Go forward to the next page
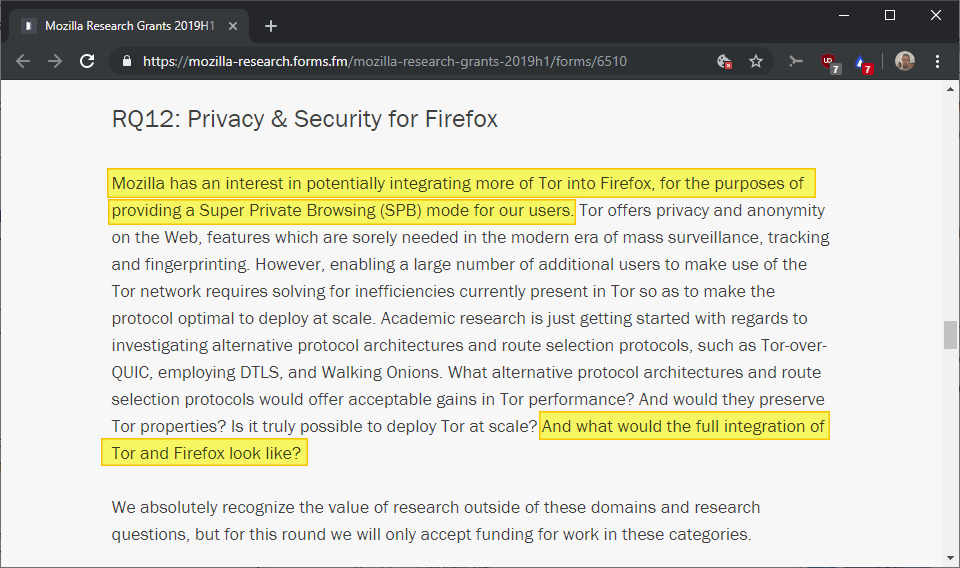Screen dimensions: 960x568 pyautogui.click(x=55, y=61)
